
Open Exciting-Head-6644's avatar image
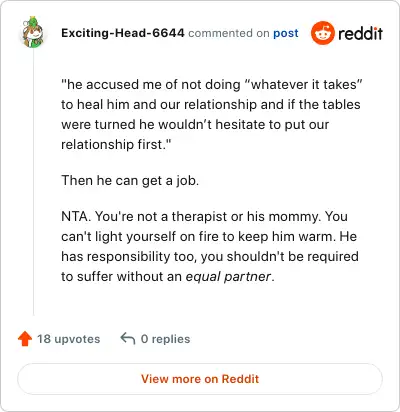tap(33, 32)
